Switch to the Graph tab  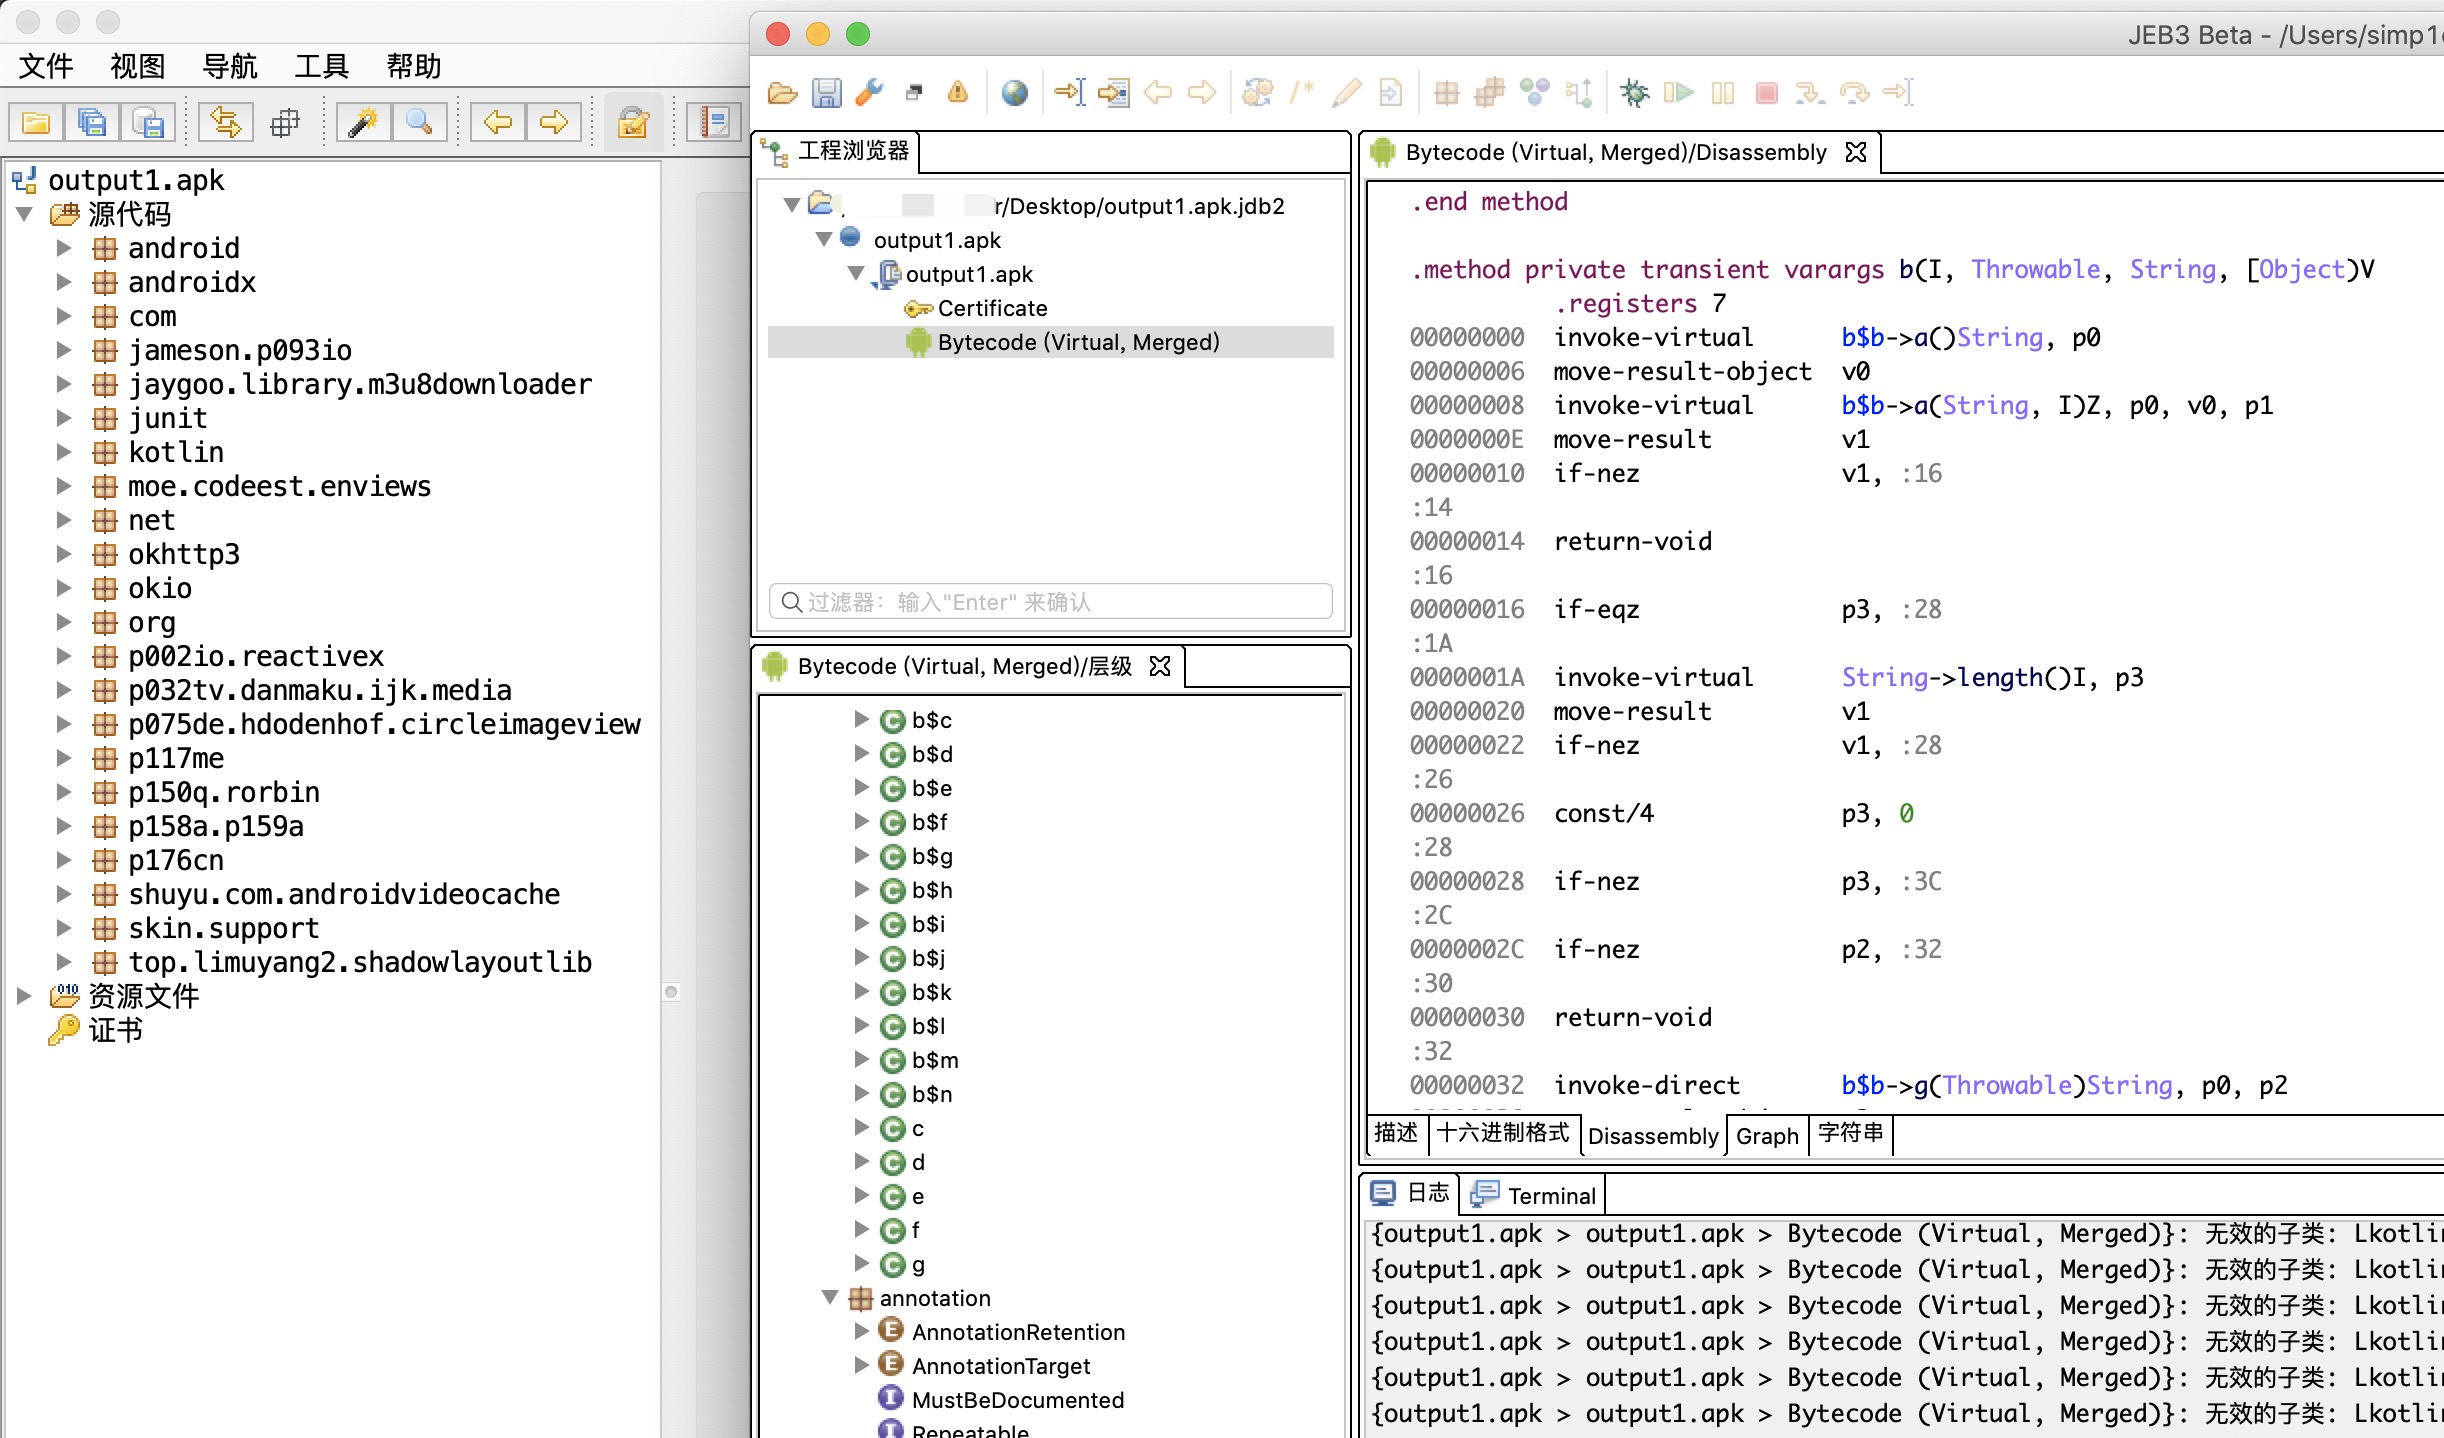(1766, 1136)
